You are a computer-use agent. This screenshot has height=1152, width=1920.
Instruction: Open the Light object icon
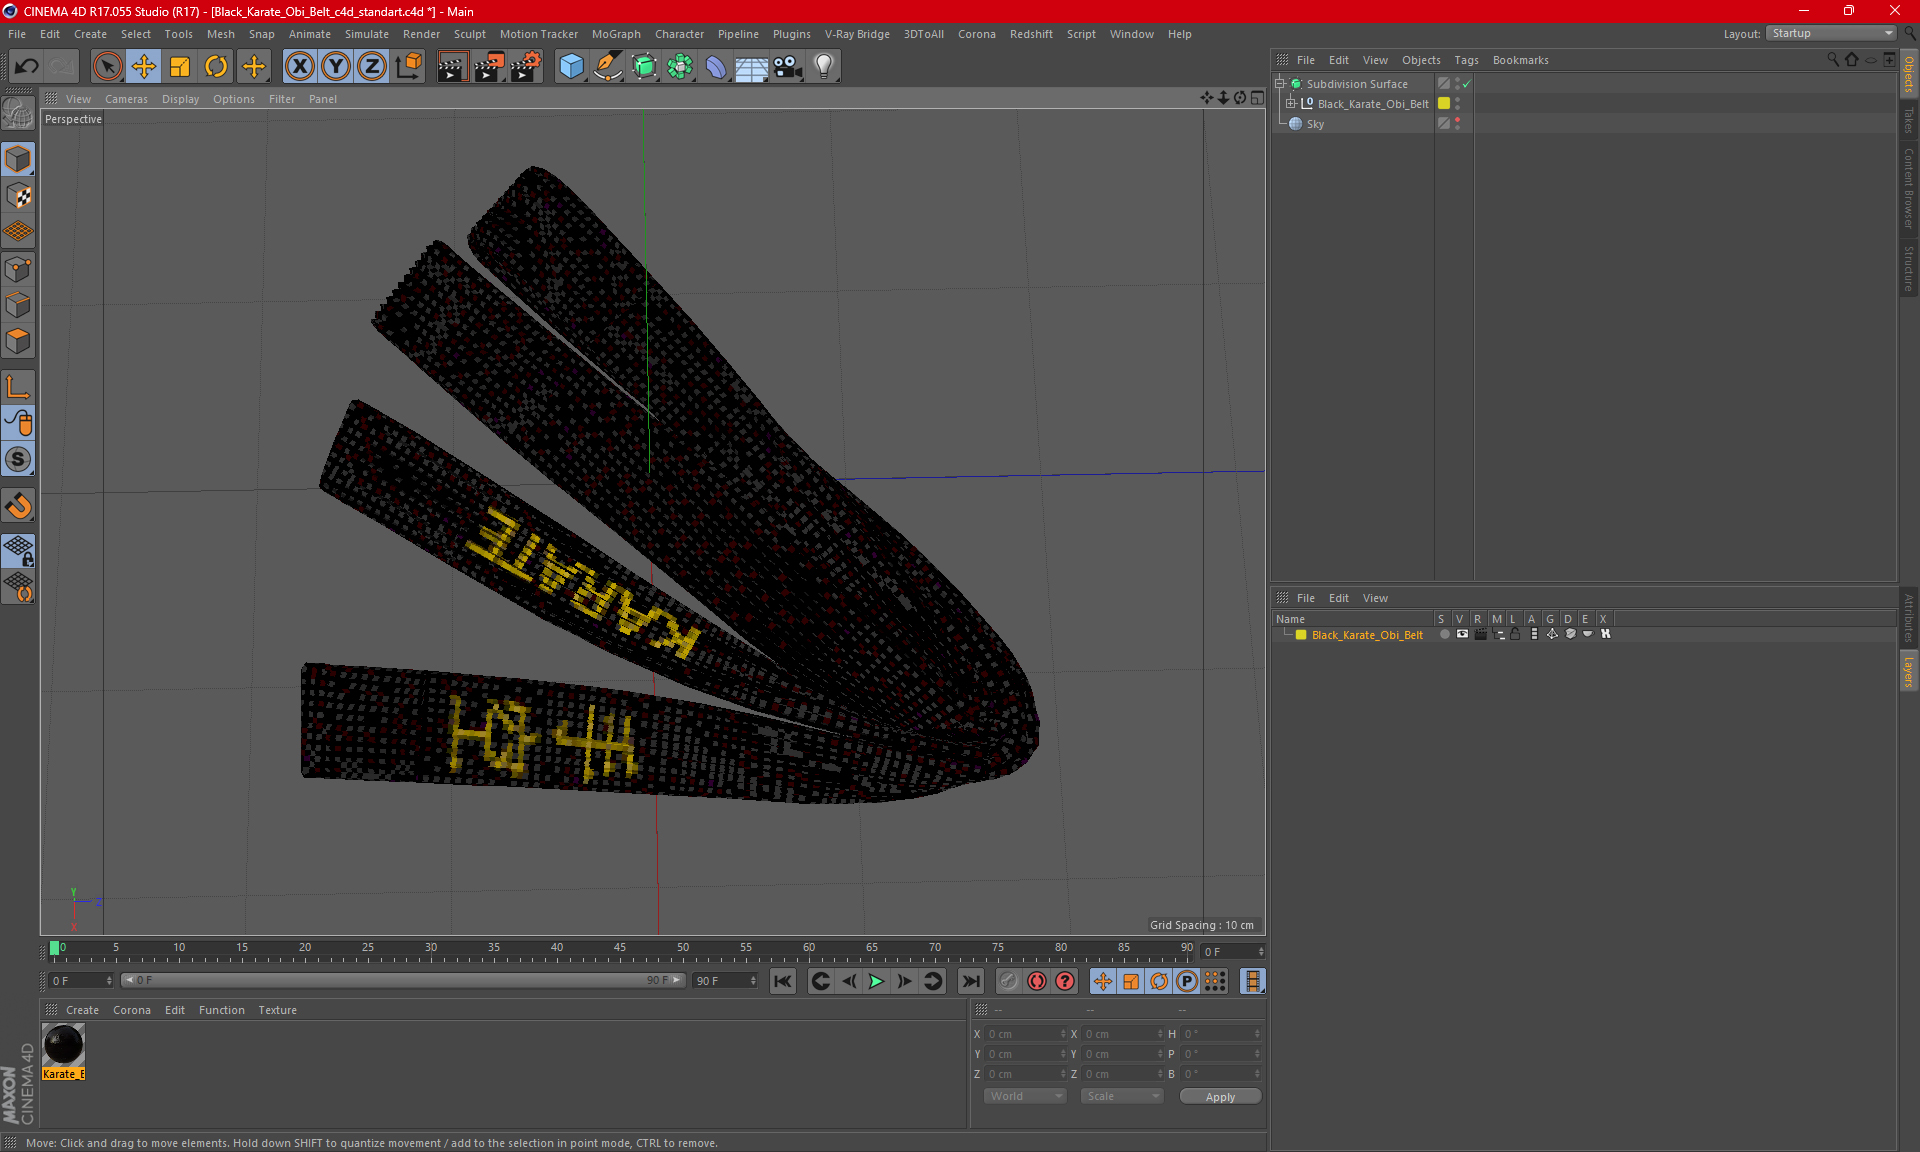823,67
